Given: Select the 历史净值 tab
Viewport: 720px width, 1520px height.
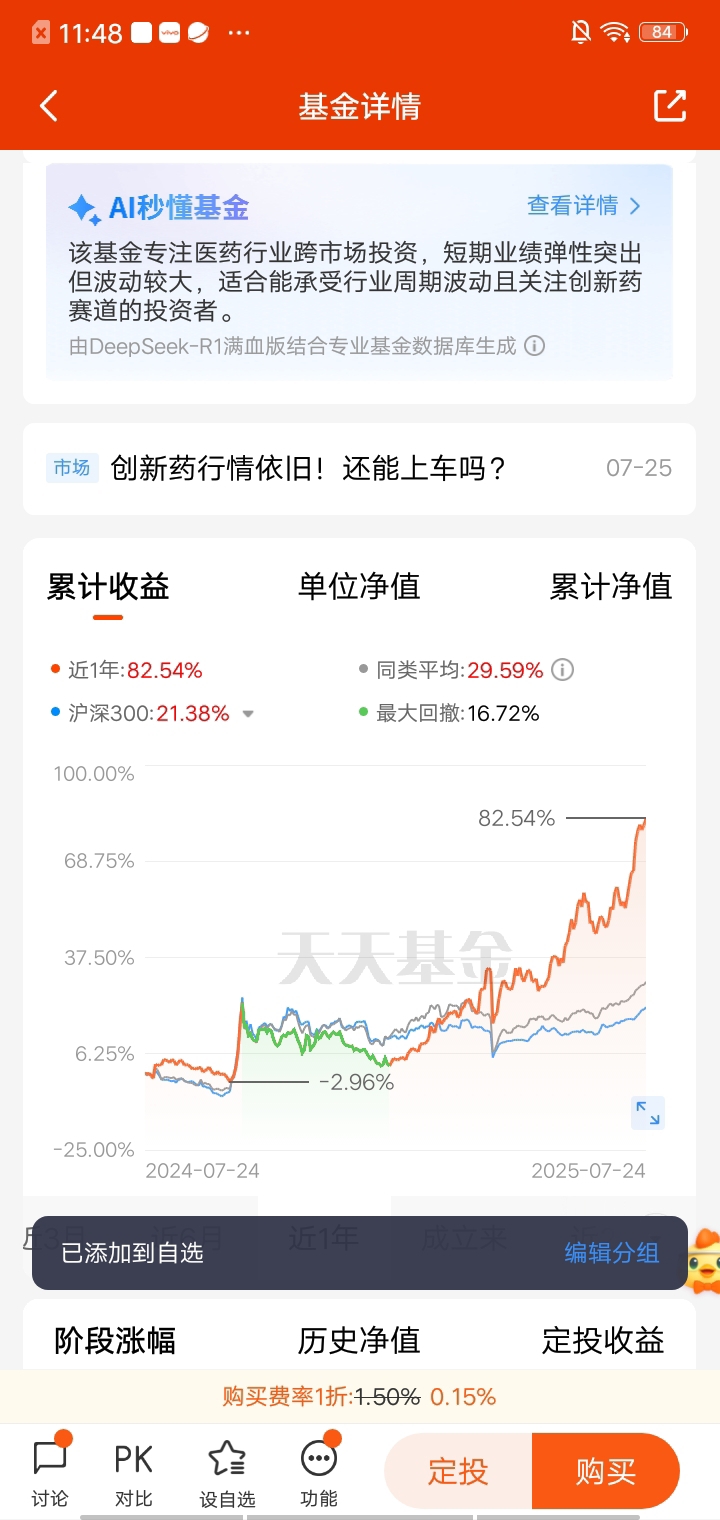Looking at the screenshot, I should [x=359, y=1340].
